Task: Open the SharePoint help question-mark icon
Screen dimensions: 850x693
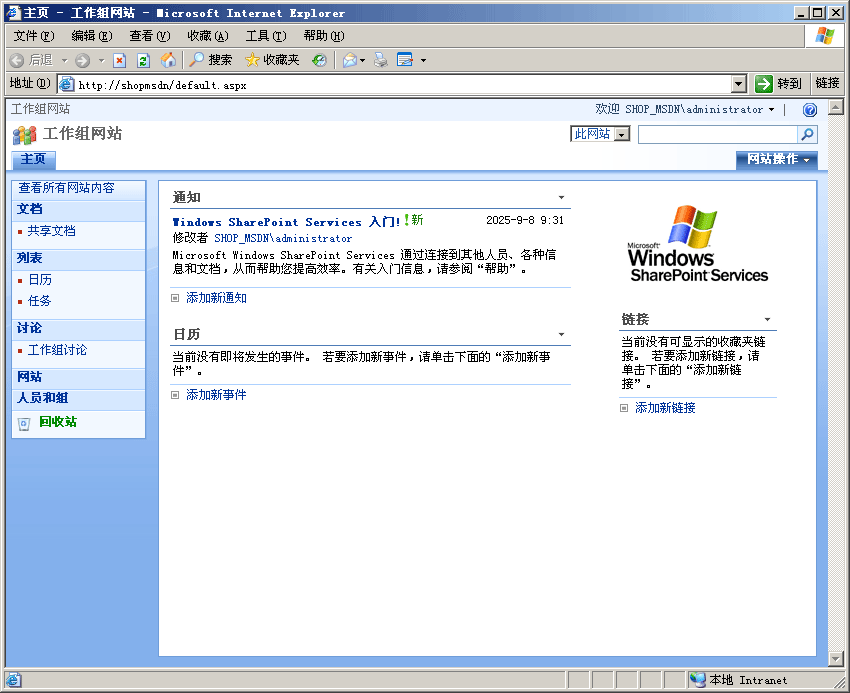Action: (x=810, y=110)
